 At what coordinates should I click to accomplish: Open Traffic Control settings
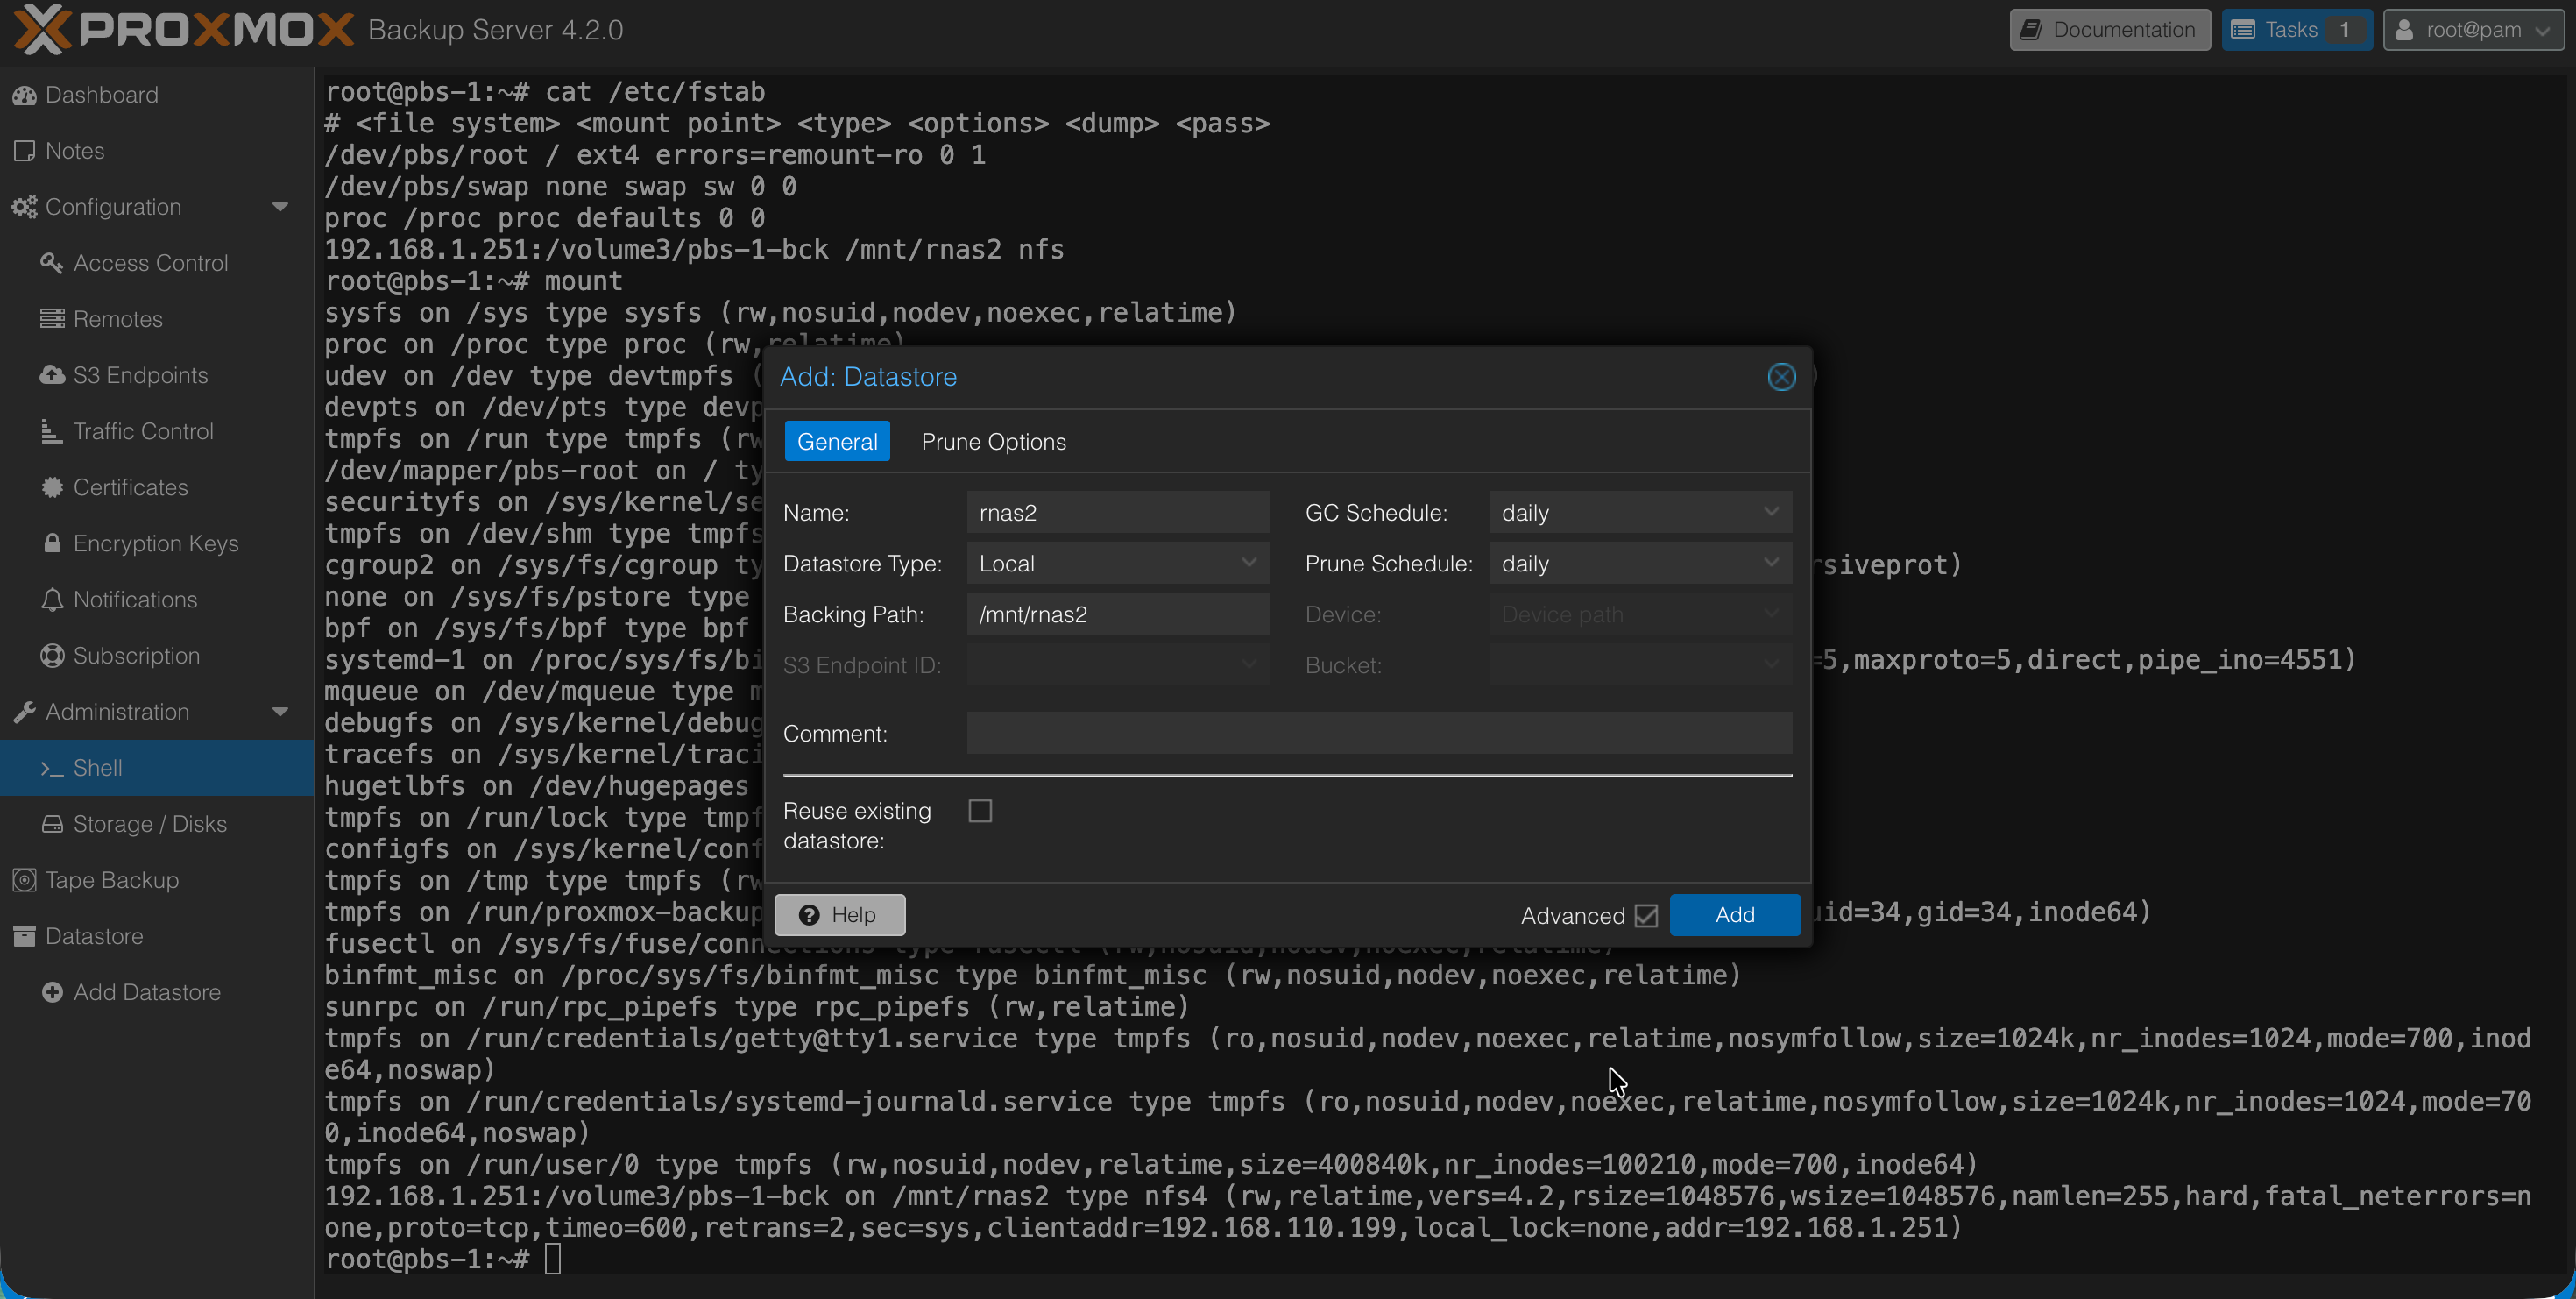pyautogui.click(x=157, y=431)
